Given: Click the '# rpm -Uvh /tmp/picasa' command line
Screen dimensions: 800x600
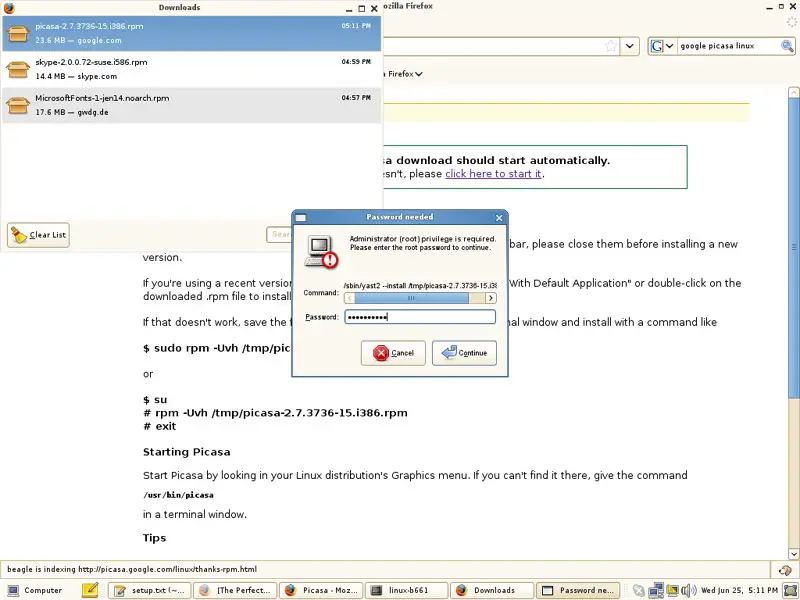Looking at the screenshot, I should coord(275,413).
